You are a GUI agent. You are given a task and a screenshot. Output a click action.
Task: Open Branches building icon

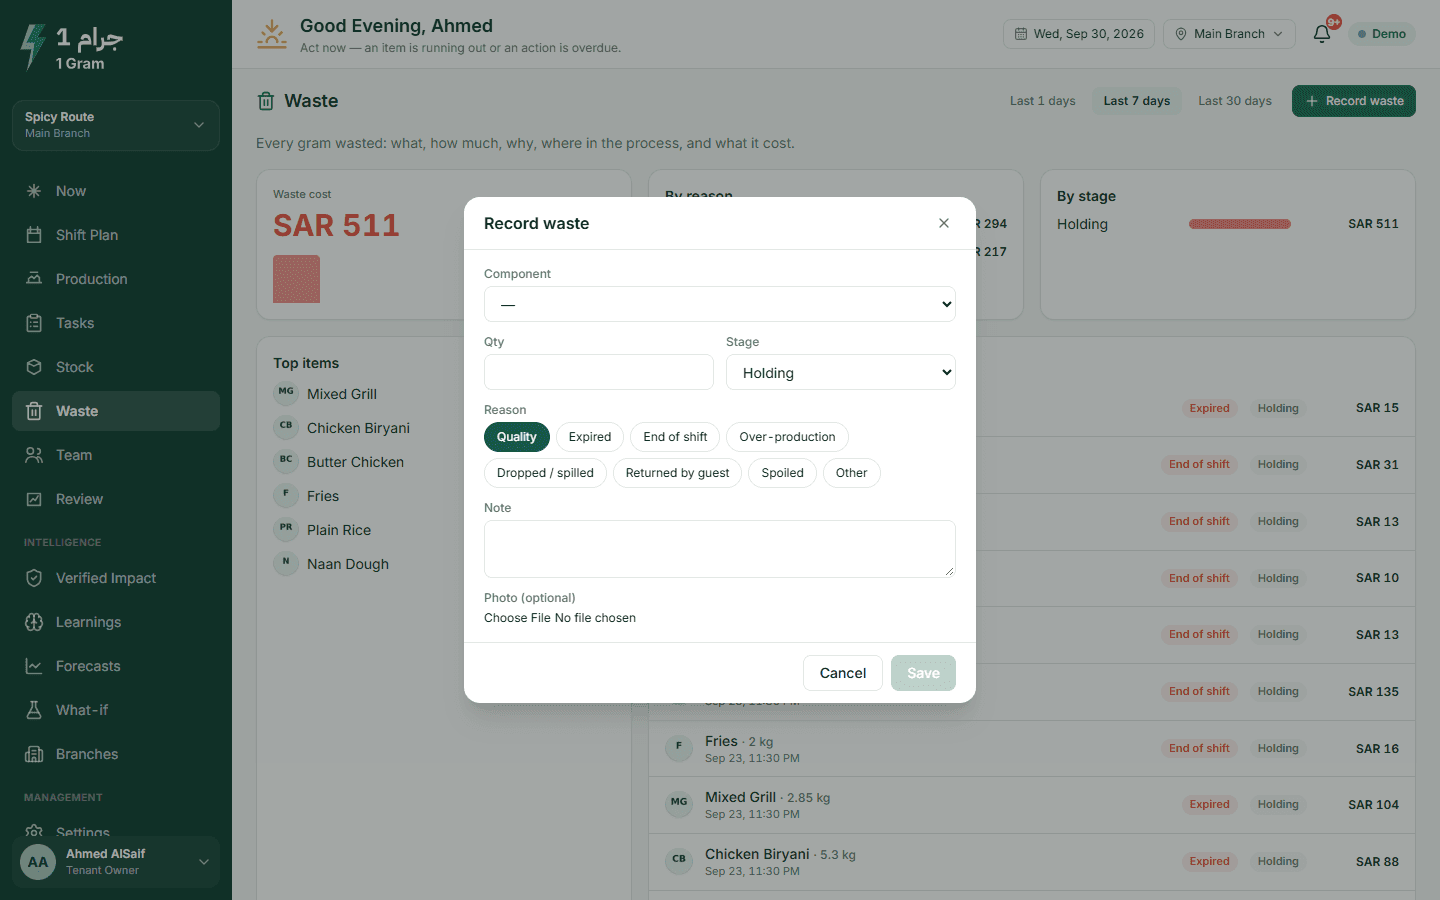click(34, 754)
